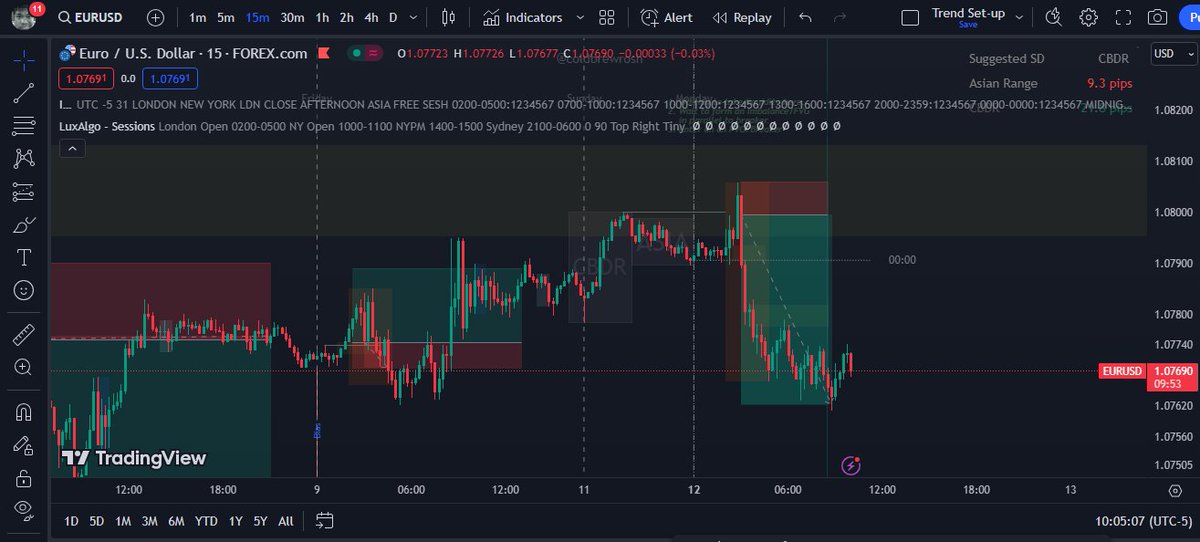Expand the Trend Set-up layout dropdown
Screen dimensions: 1200x542
[x=1019, y=17]
